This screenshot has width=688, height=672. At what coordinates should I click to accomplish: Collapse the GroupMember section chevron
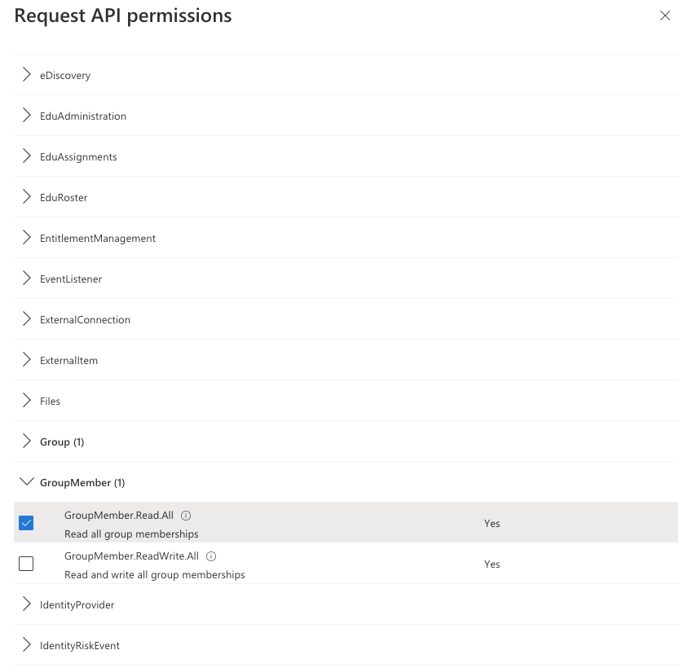[x=27, y=482]
